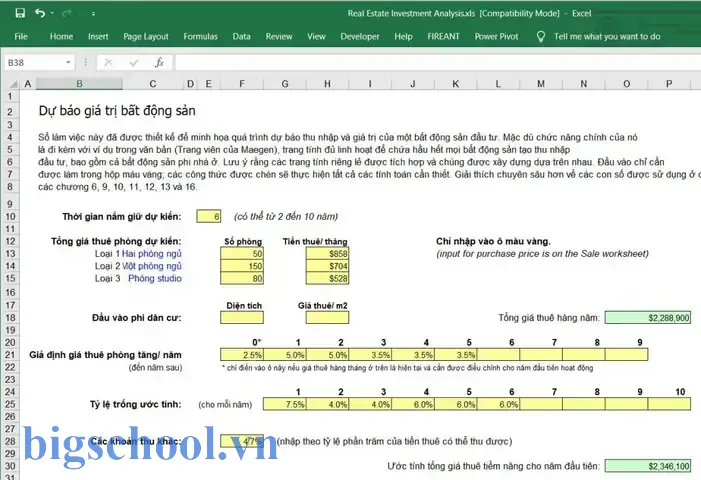Image resolution: width=701 pixels, height=480 pixels.
Task: Select column G header
Action: click(285, 84)
